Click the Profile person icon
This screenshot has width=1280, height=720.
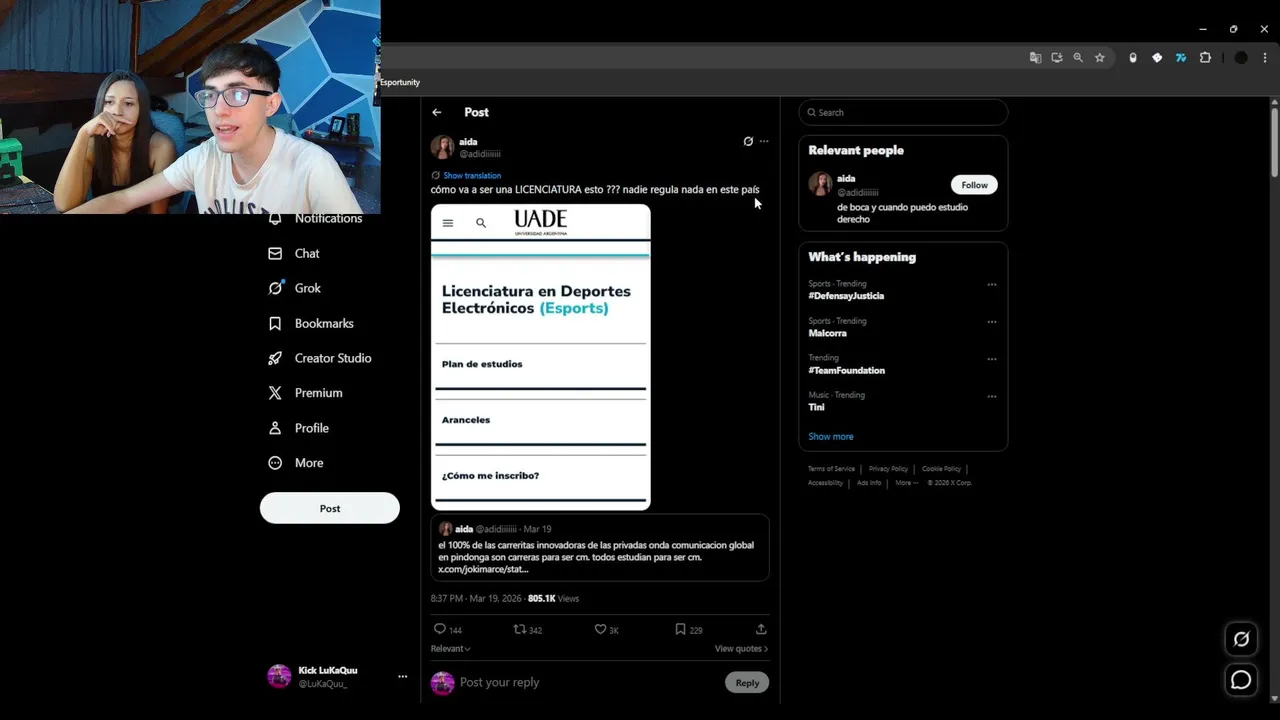tap(275, 428)
